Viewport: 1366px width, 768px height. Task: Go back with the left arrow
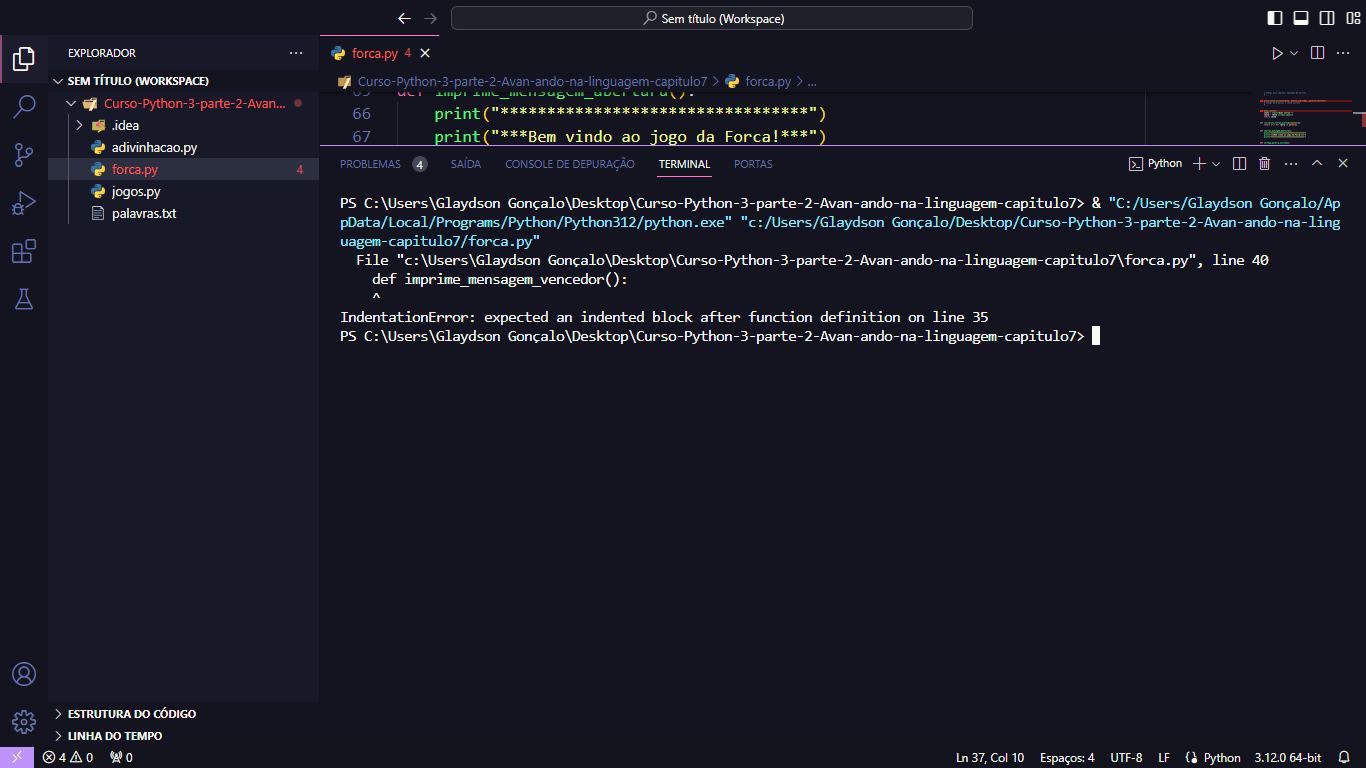[404, 18]
